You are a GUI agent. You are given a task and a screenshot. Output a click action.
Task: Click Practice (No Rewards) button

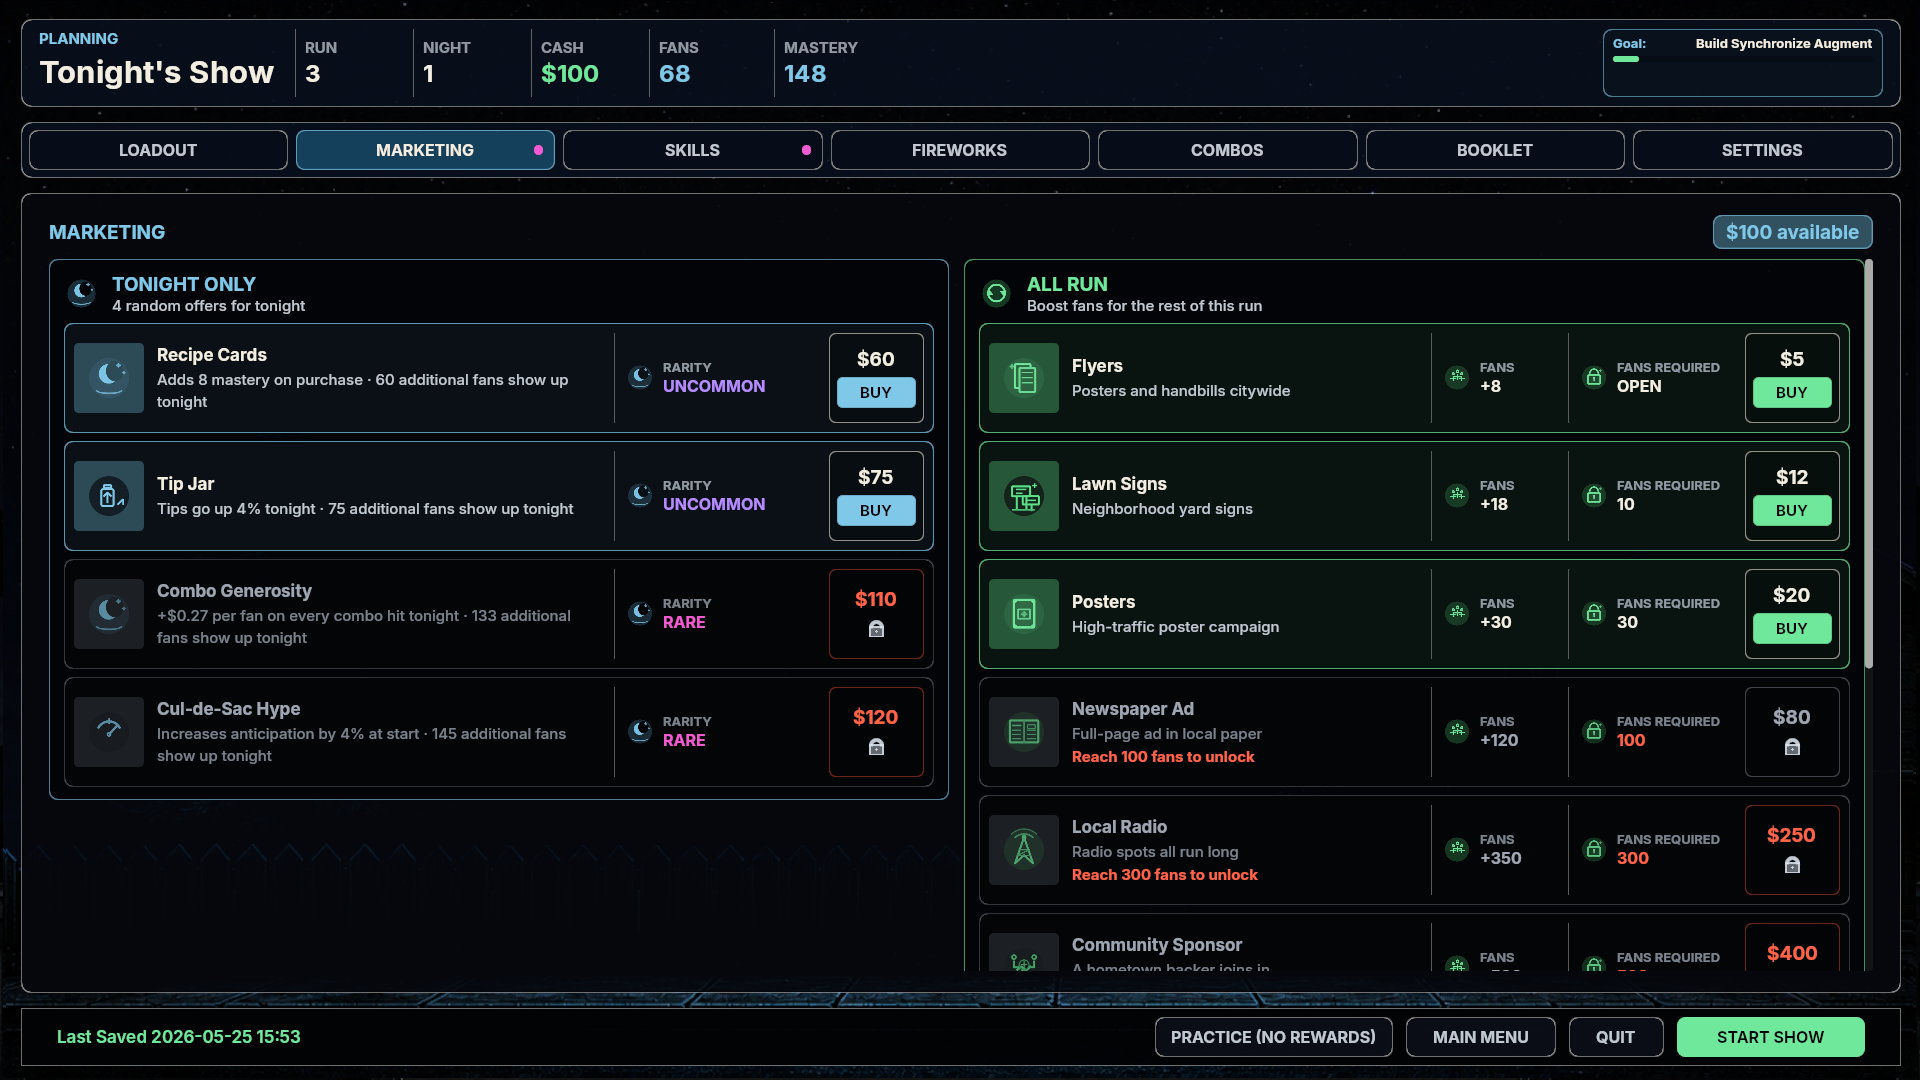point(1273,1037)
